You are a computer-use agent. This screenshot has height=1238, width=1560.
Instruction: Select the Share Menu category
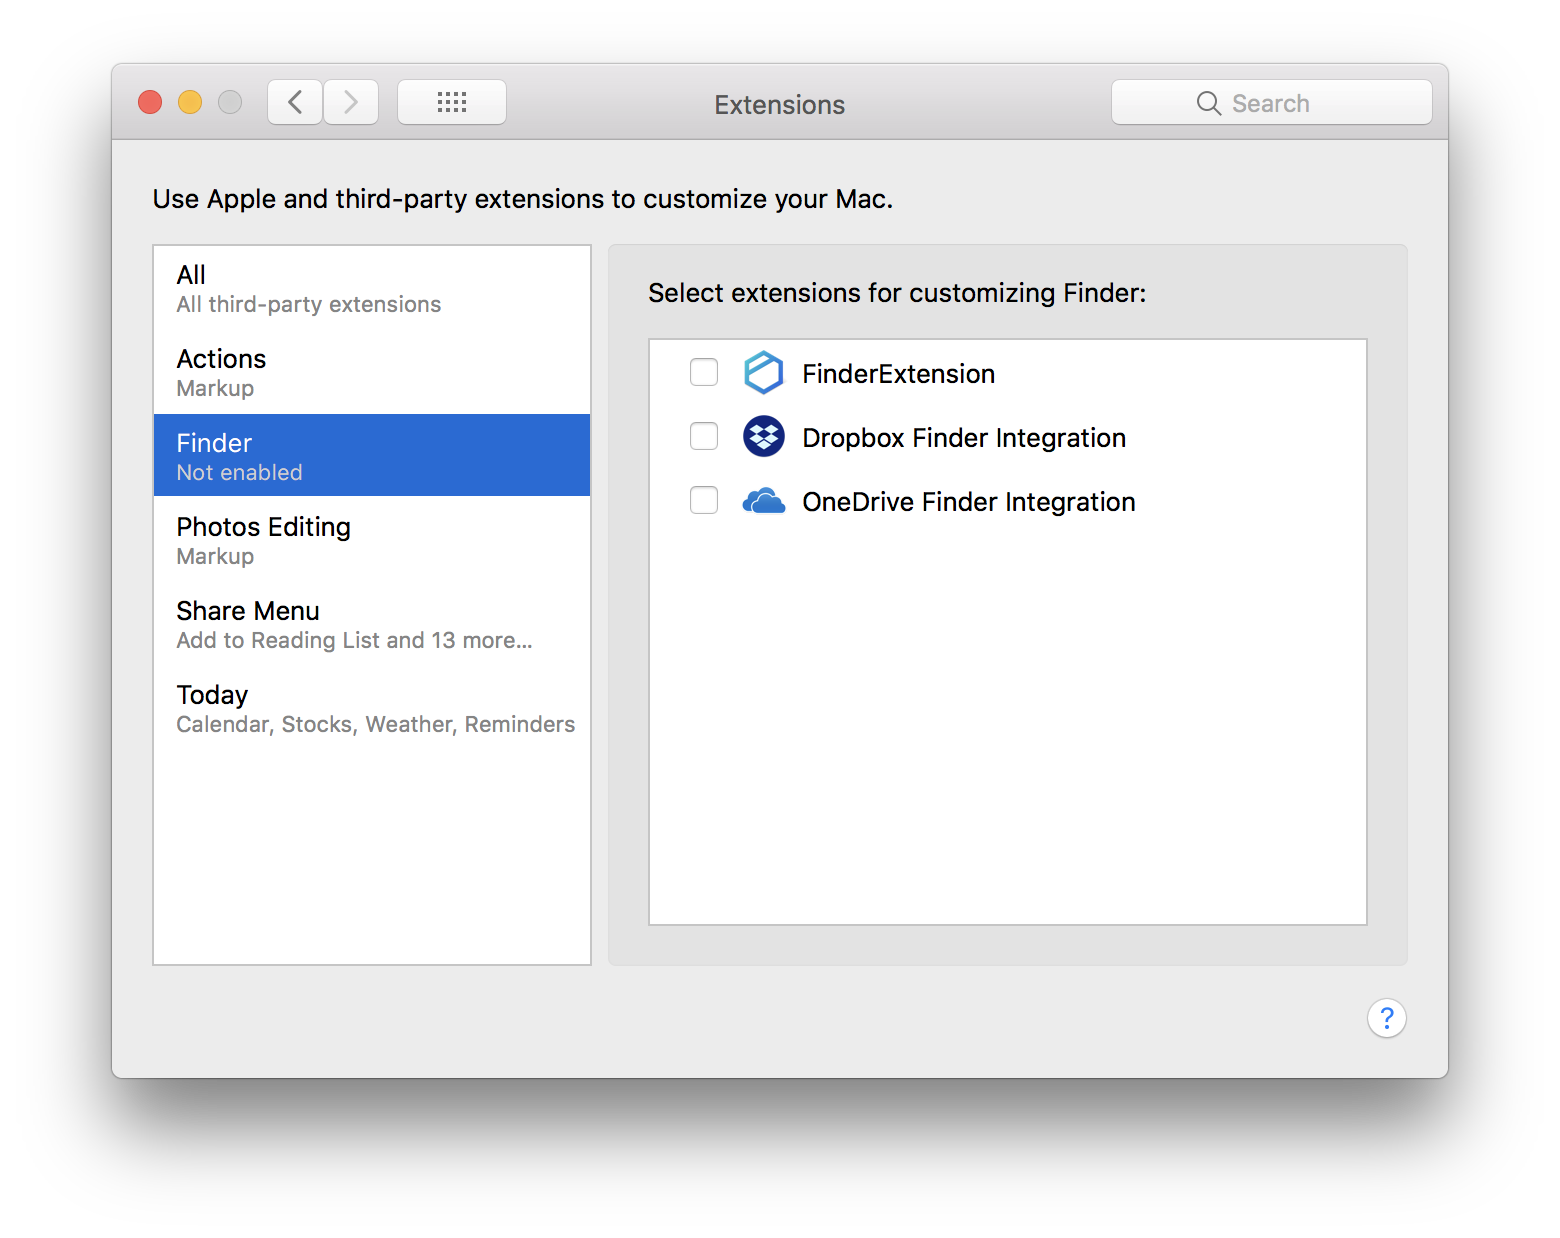pyautogui.click(x=372, y=624)
